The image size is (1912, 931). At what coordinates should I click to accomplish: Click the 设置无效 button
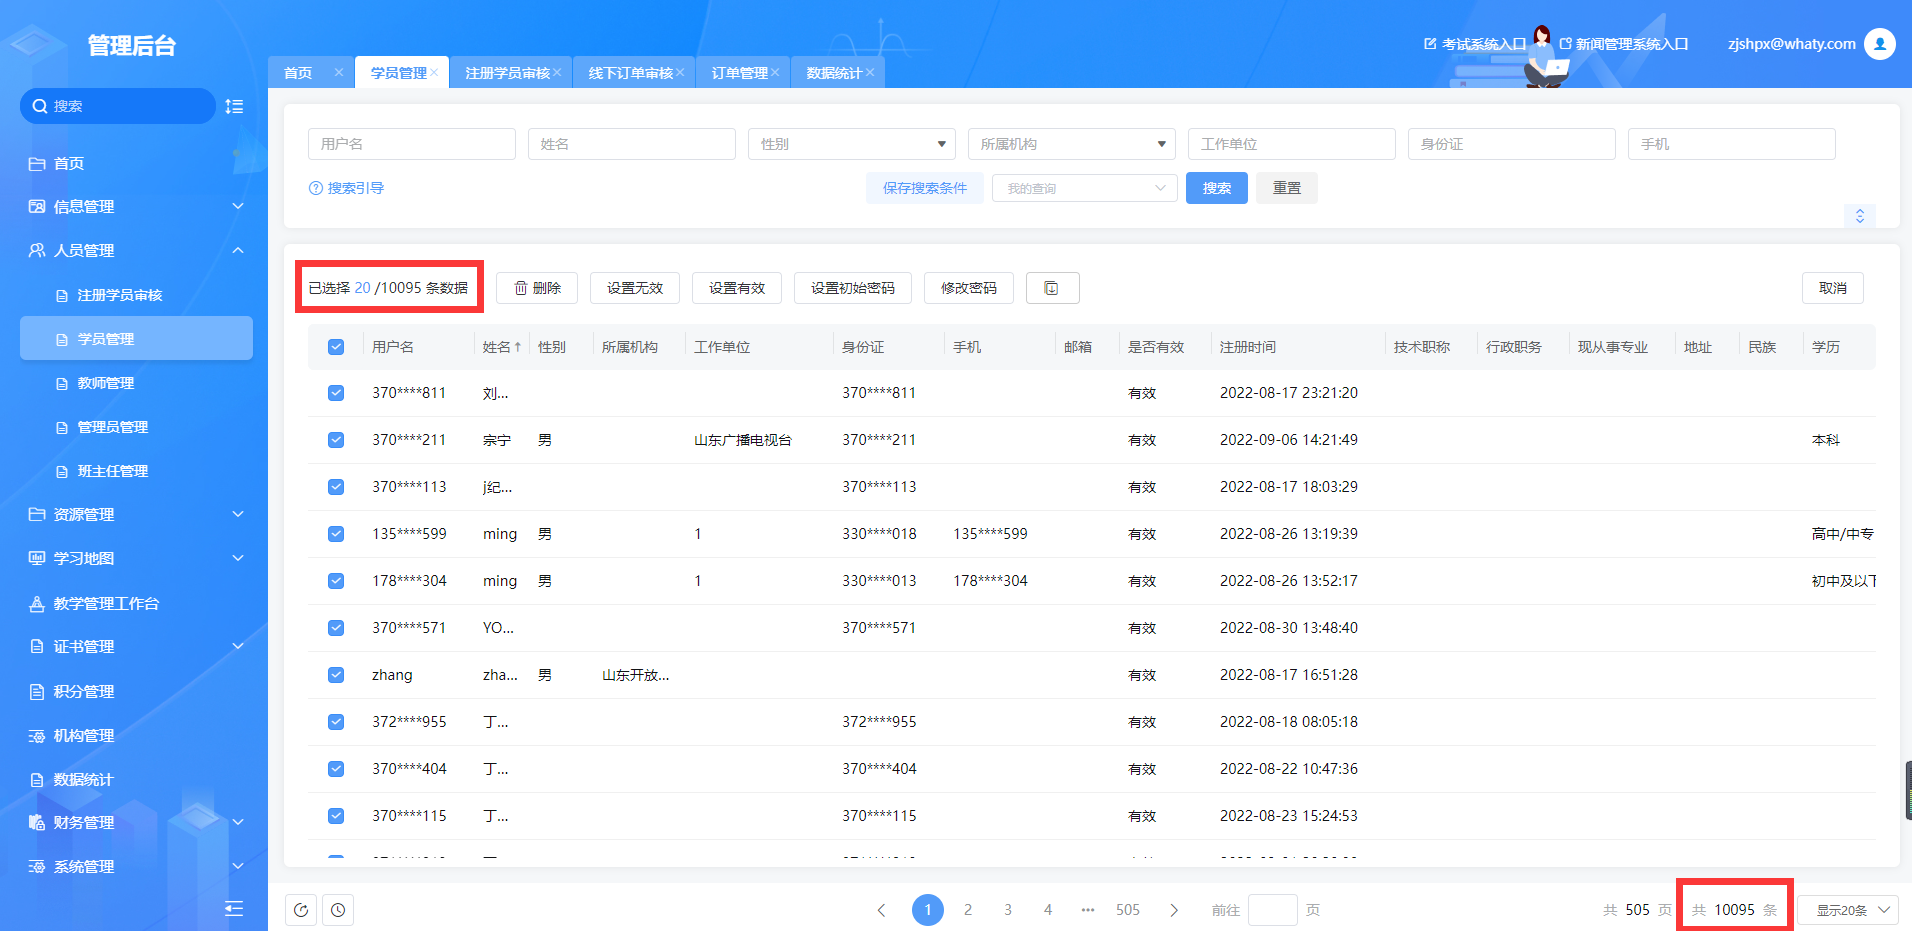(x=635, y=288)
